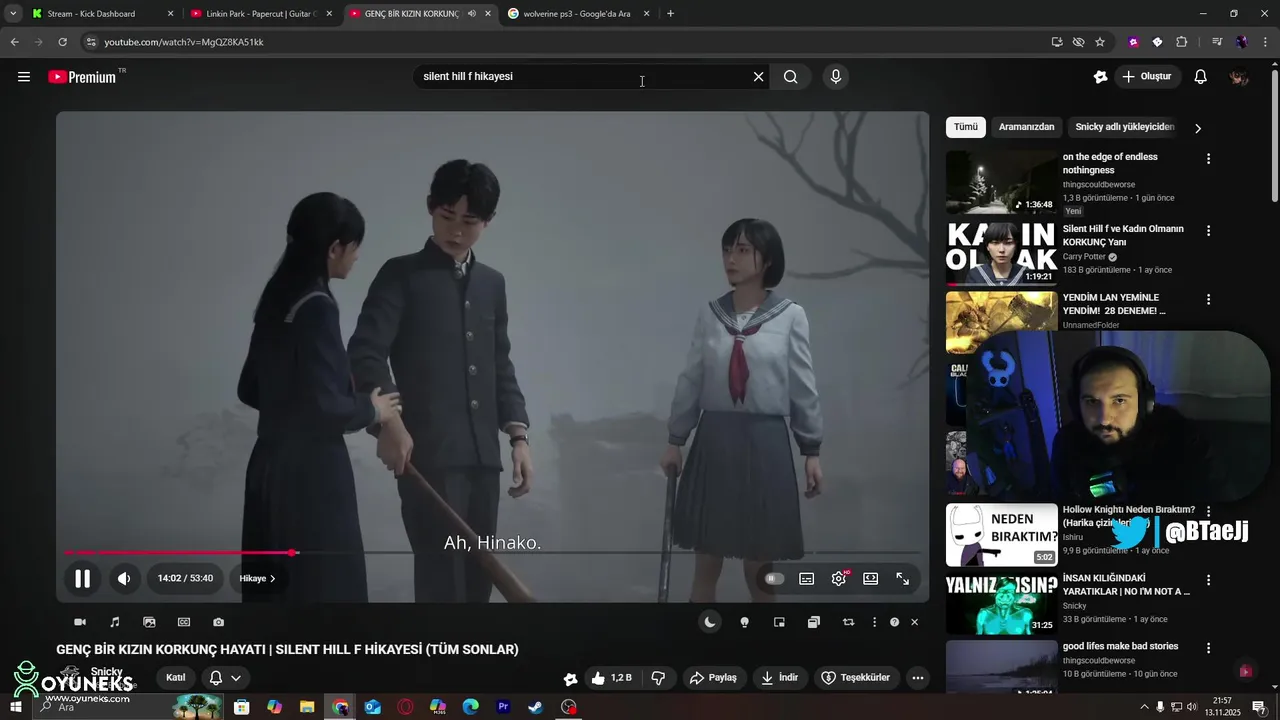
Task: Enable picture-in-picture icon below the player
Action: [779, 622]
